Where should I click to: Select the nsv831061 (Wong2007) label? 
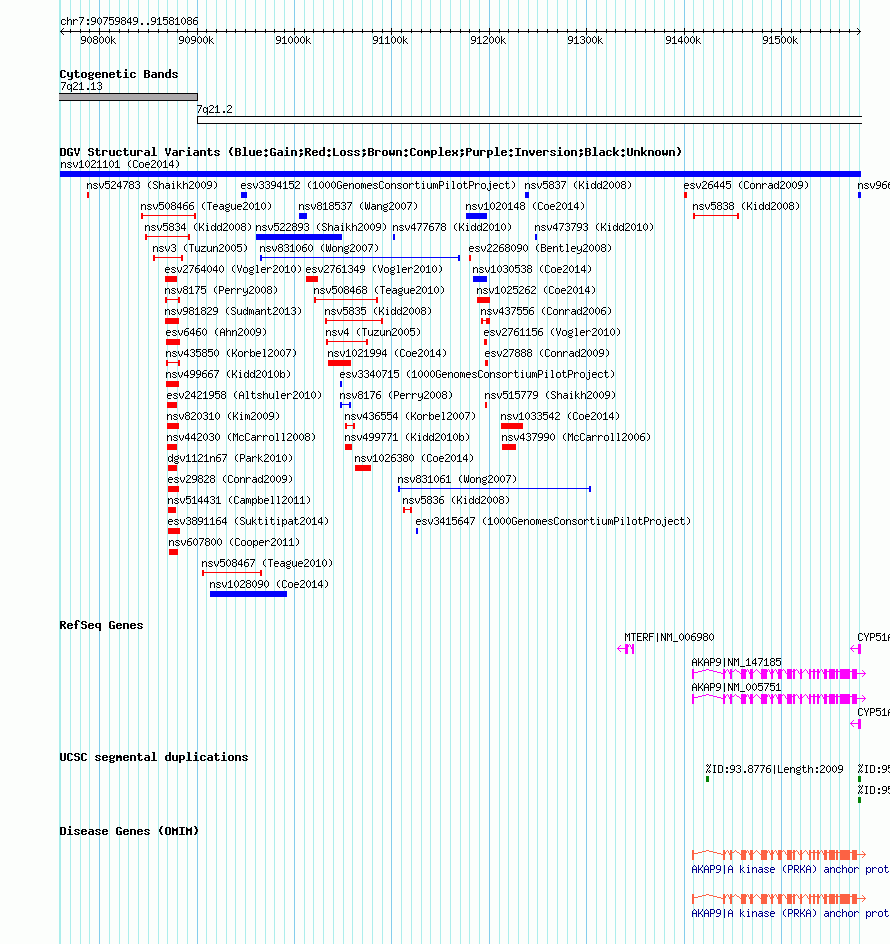click(457, 480)
